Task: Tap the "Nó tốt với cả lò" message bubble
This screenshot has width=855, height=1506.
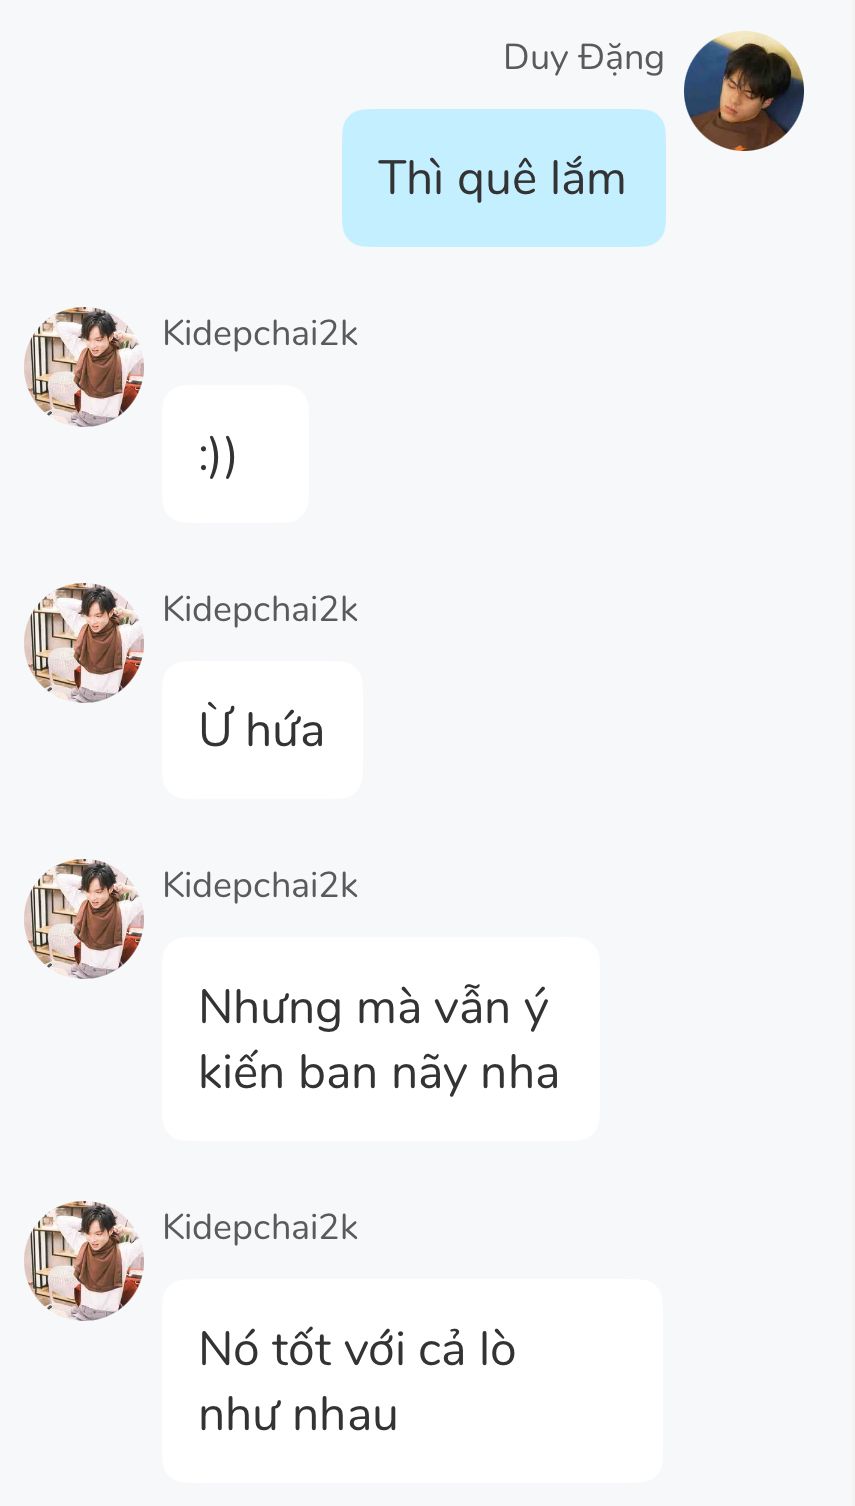Action: point(411,1380)
